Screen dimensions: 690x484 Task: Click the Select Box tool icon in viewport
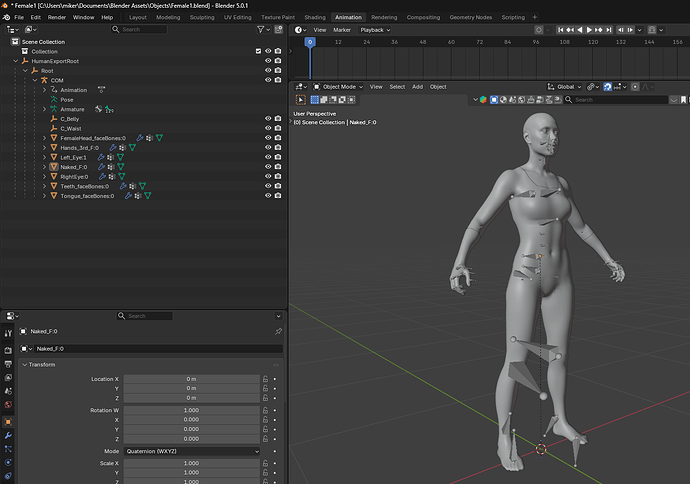301,100
